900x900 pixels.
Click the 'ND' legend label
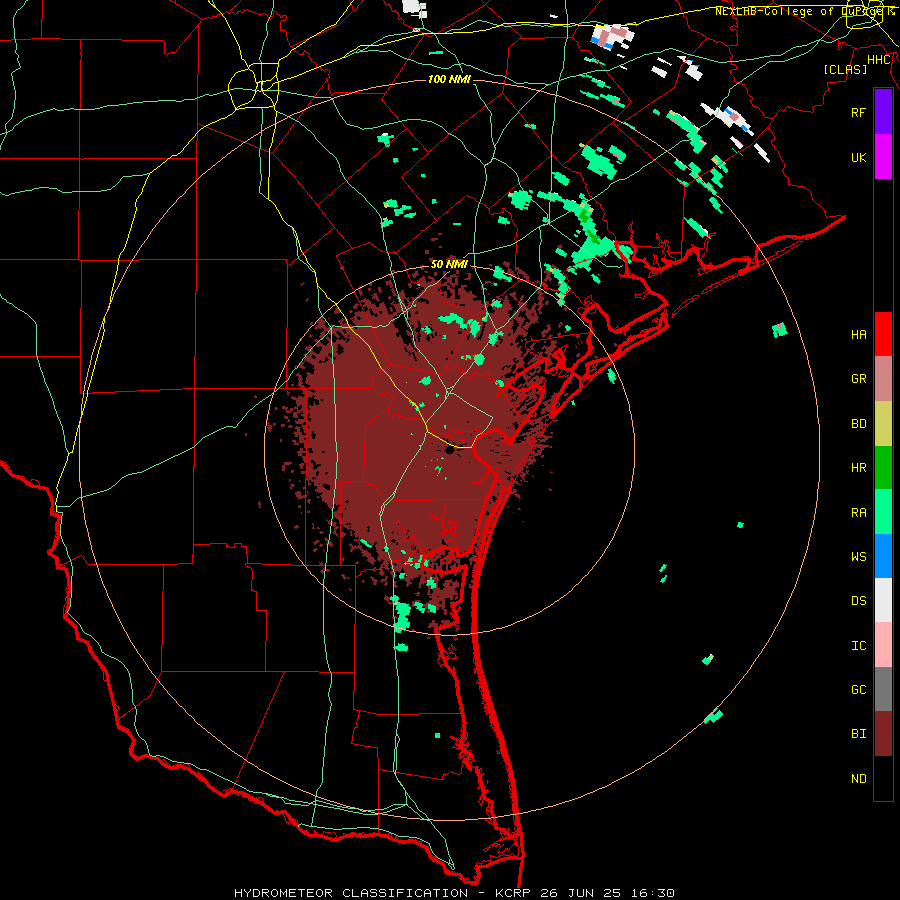point(858,779)
